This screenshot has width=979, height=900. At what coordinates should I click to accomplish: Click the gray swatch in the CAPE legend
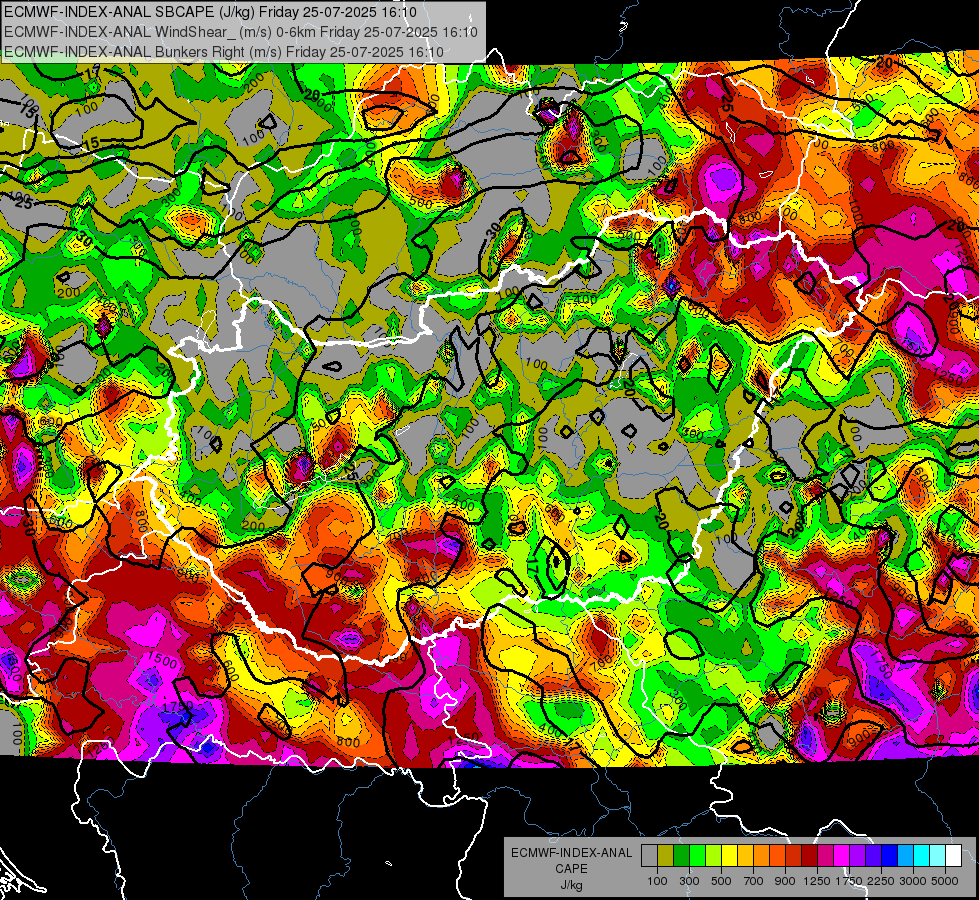tap(649, 855)
